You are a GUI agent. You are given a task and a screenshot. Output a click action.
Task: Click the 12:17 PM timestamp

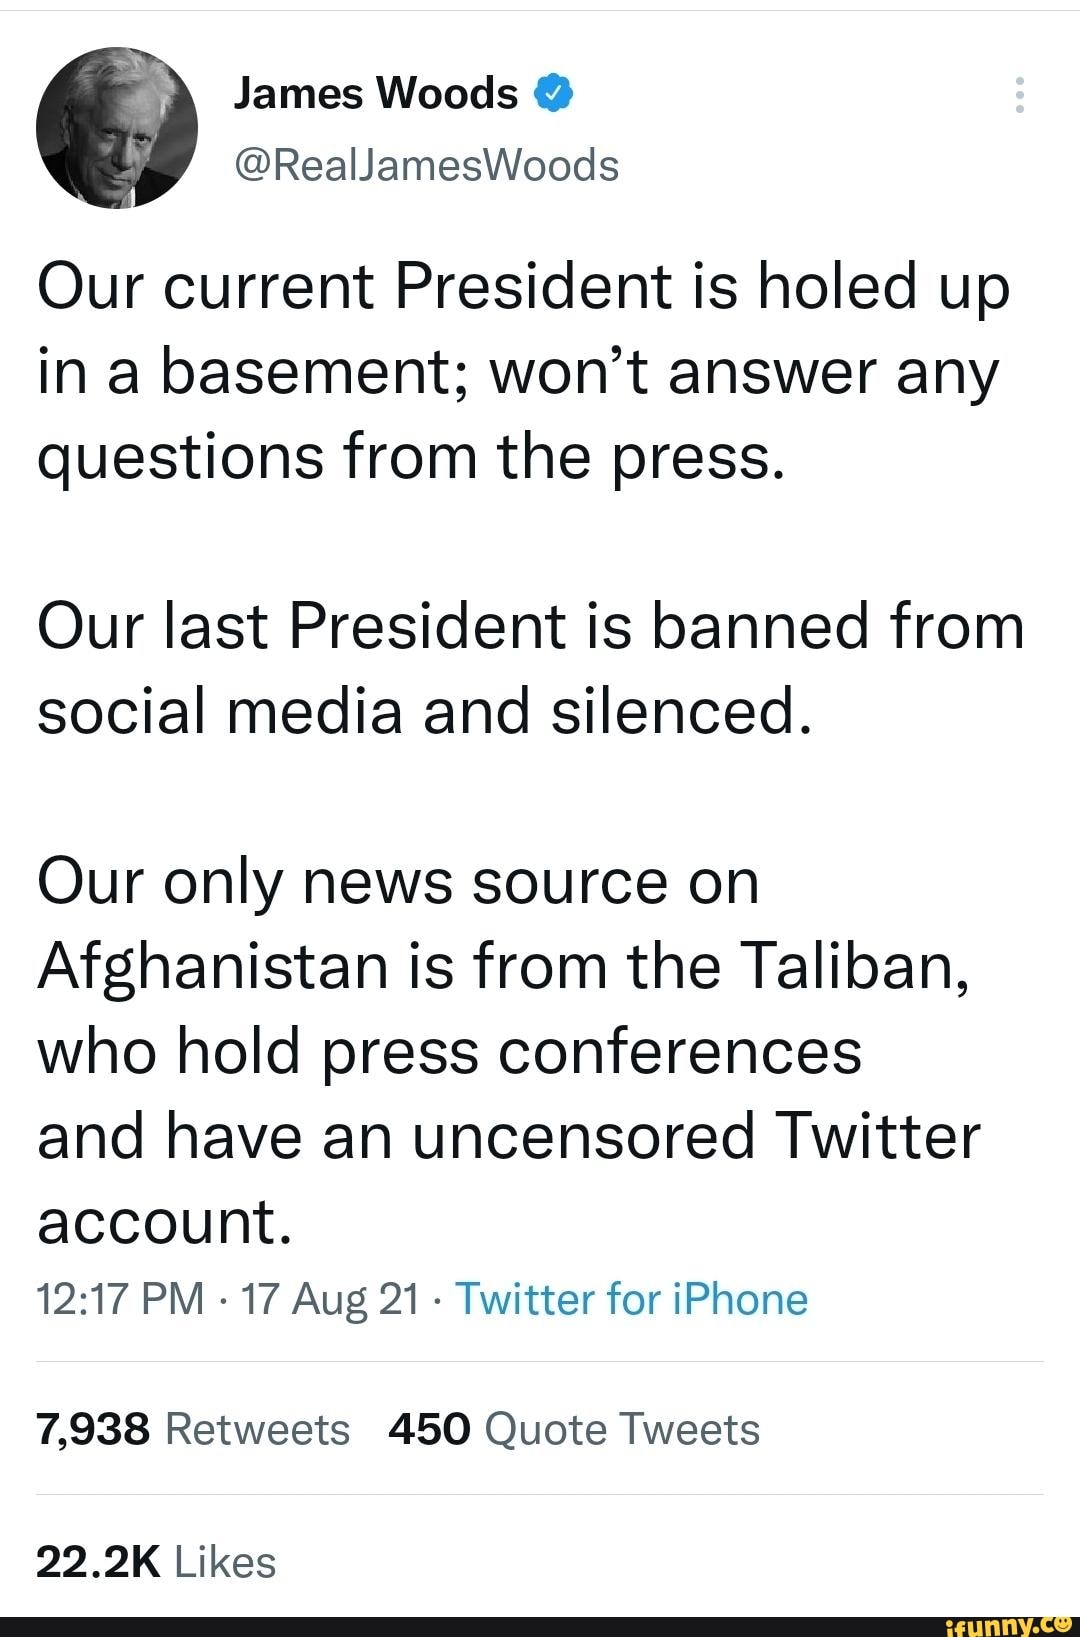pyautogui.click(x=120, y=1299)
